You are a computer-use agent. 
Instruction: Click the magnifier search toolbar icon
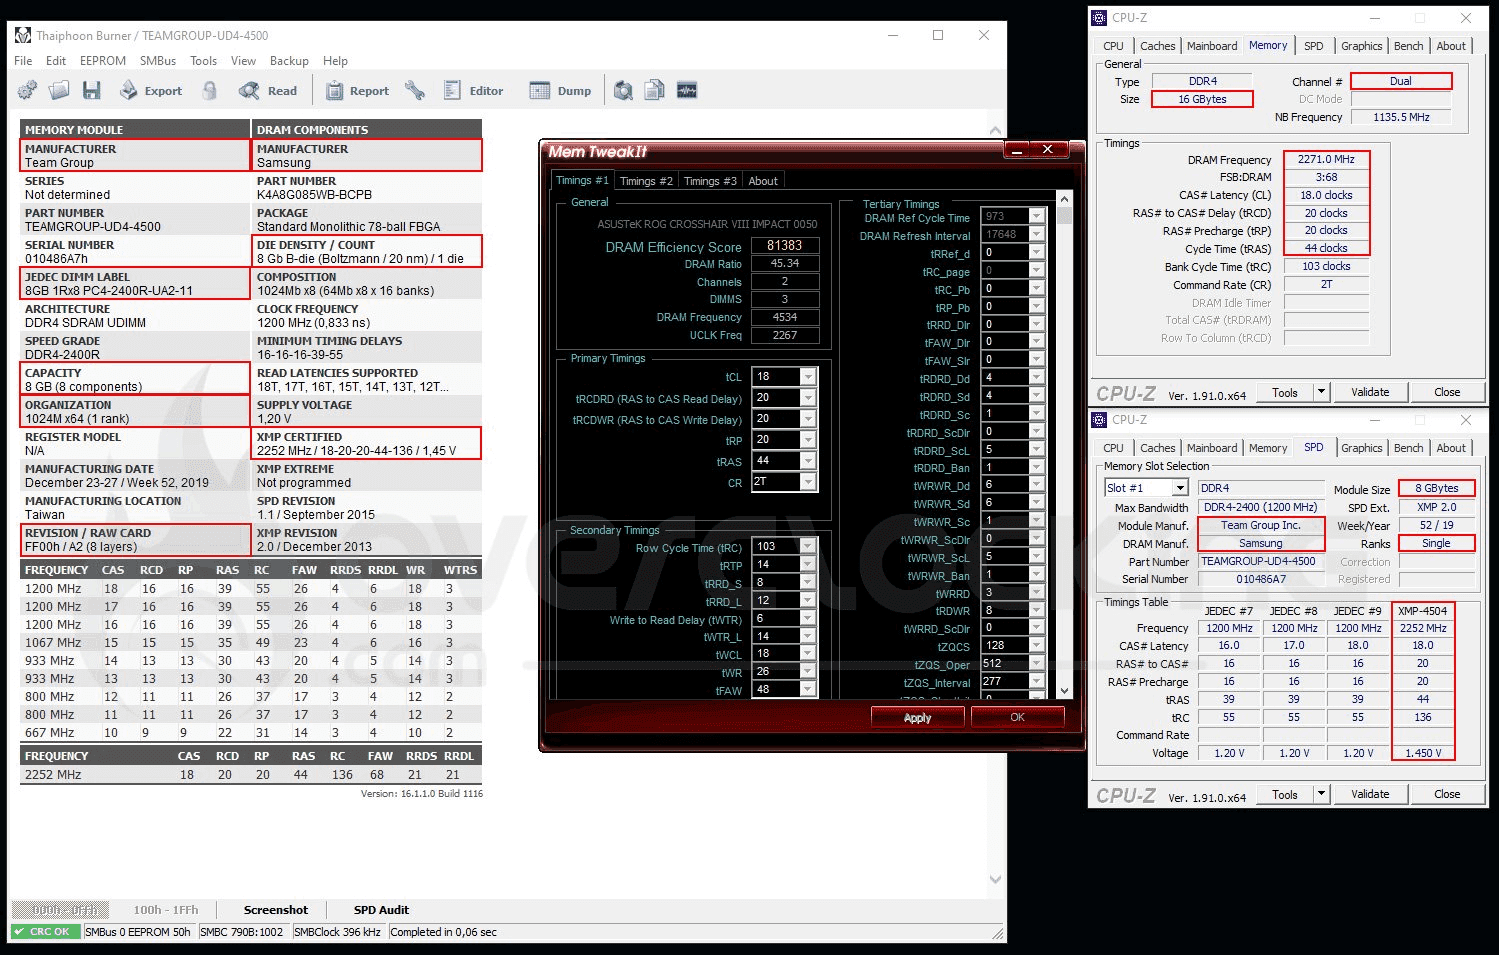[623, 91]
